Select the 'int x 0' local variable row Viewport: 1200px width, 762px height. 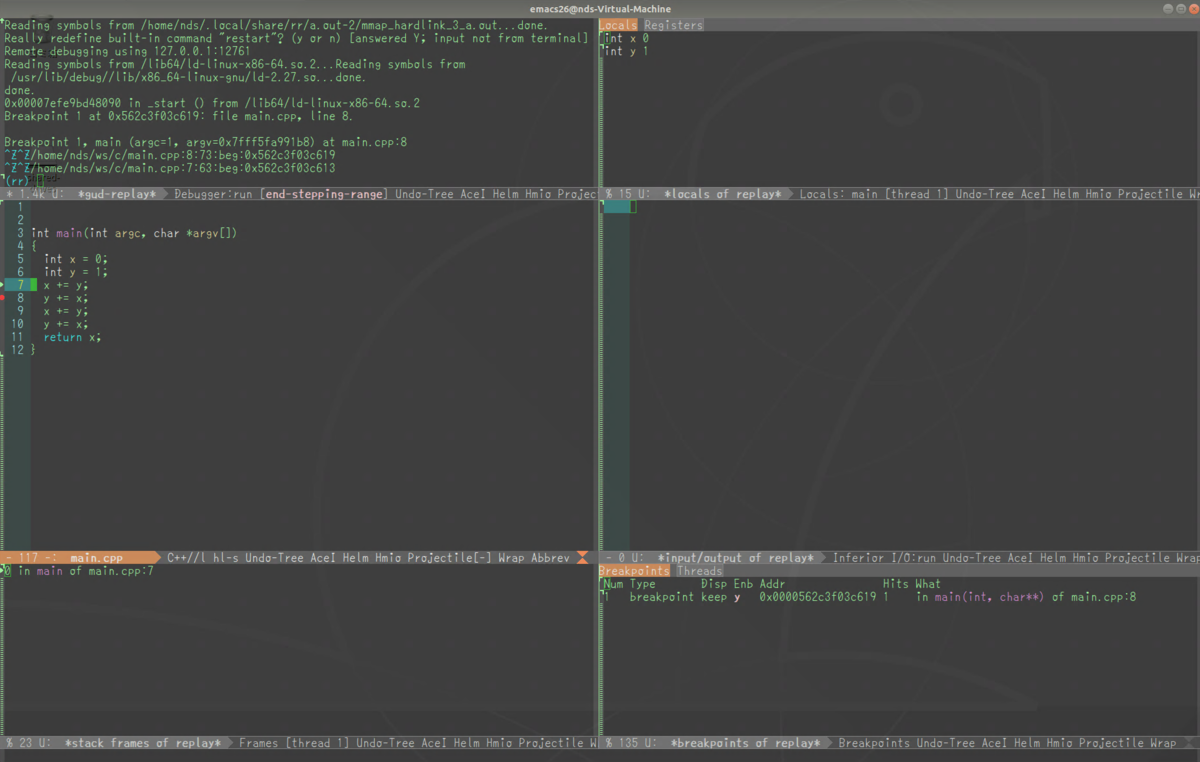(x=626, y=38)
